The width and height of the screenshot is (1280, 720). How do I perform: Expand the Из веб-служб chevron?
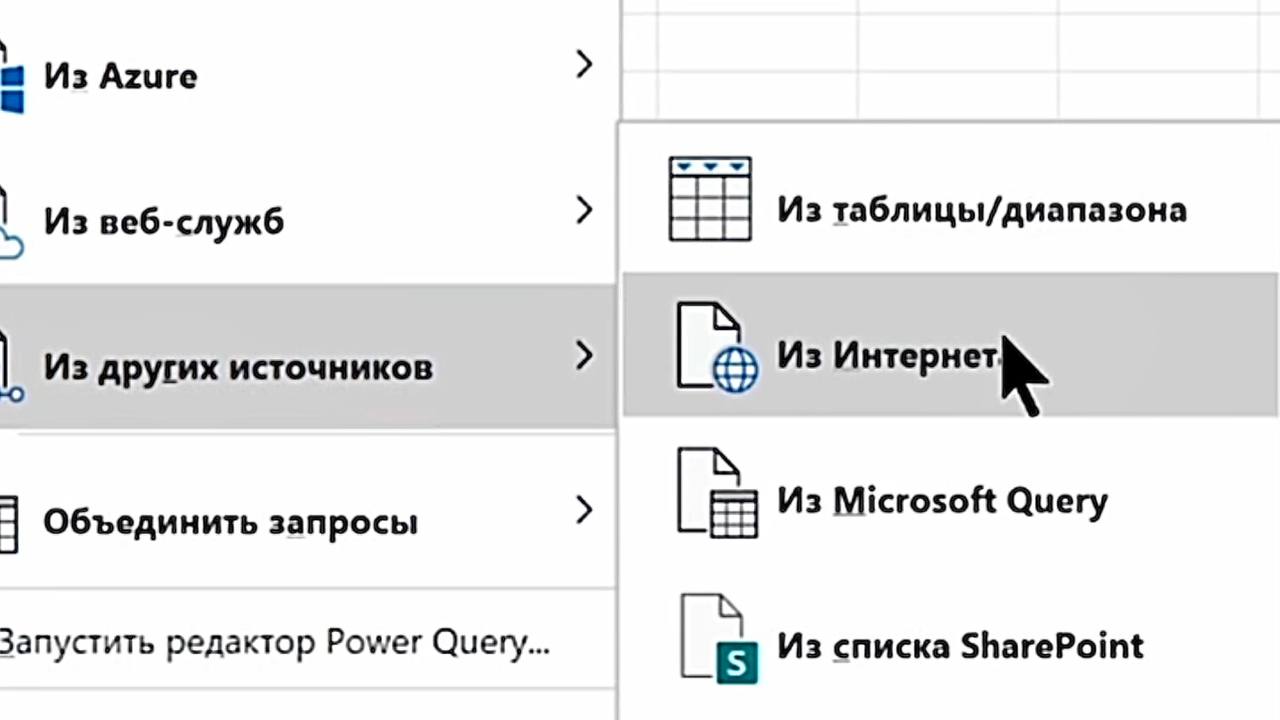584,210
